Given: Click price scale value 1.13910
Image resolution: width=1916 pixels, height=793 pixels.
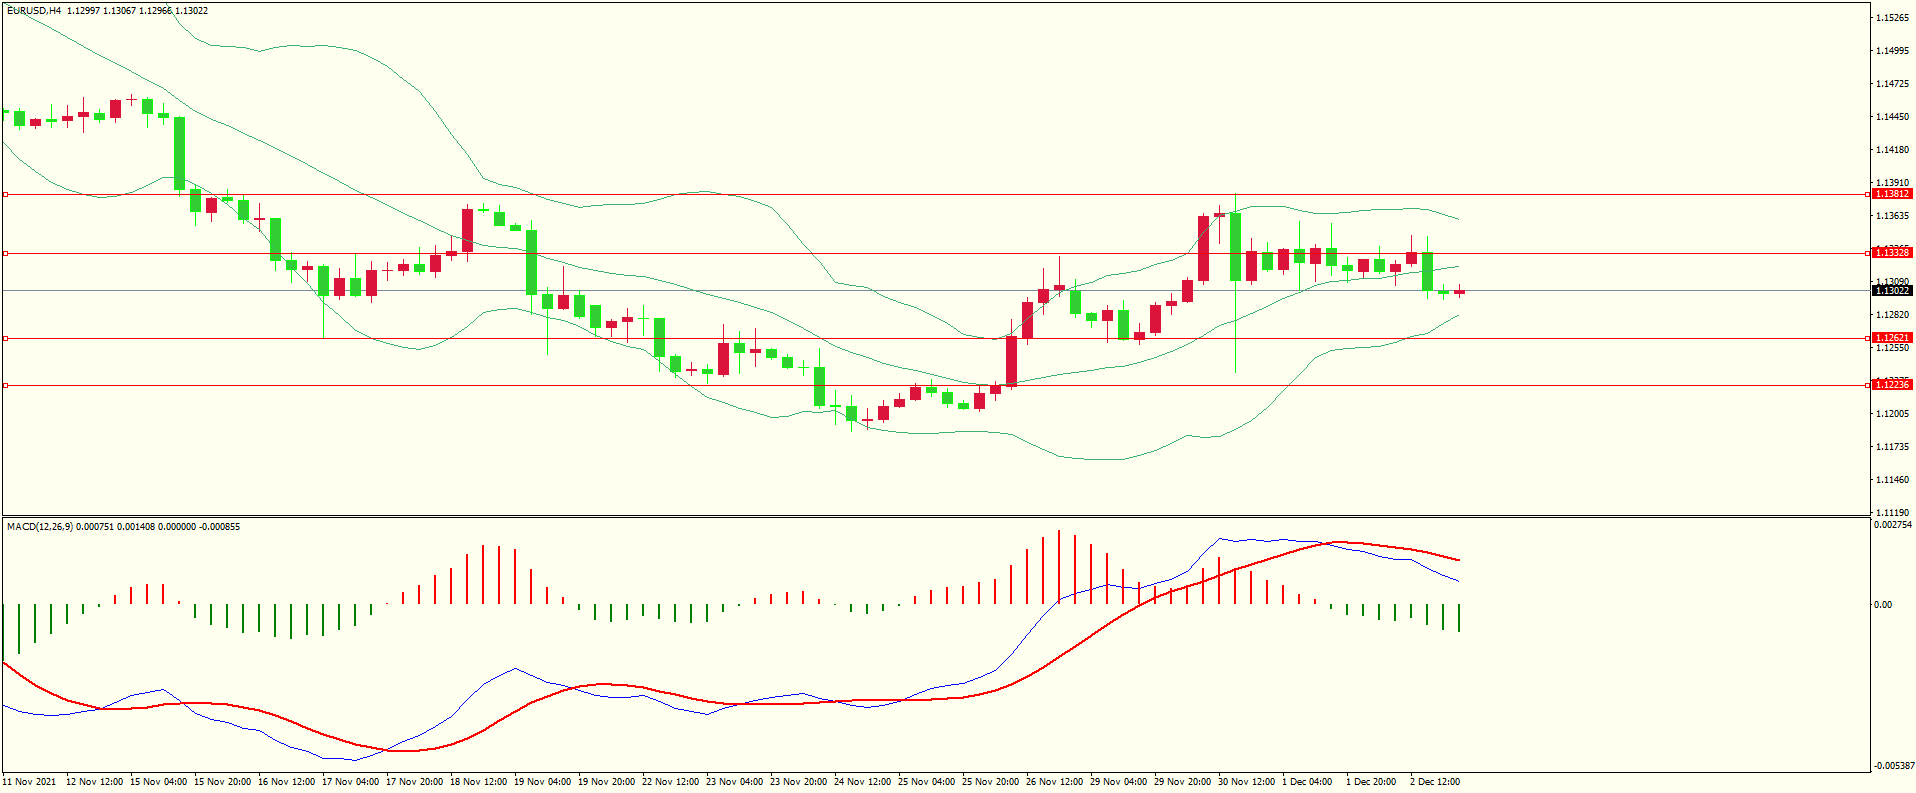Looking at the screenshot, I should 1892,183.
